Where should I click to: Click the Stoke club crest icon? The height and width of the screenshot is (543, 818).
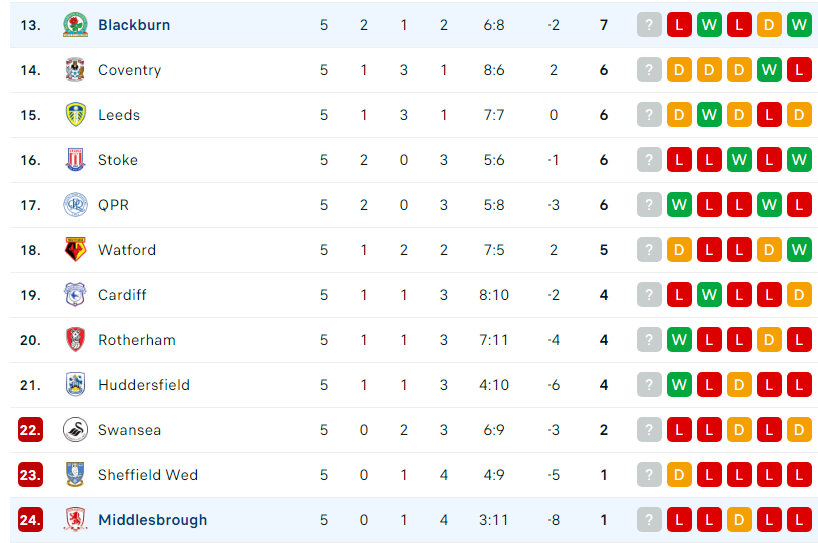click(x=75, y=160)
